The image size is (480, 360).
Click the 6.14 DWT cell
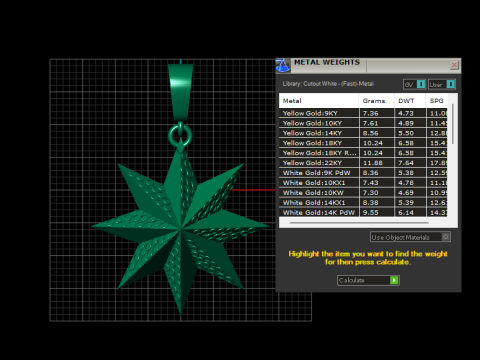410,212
